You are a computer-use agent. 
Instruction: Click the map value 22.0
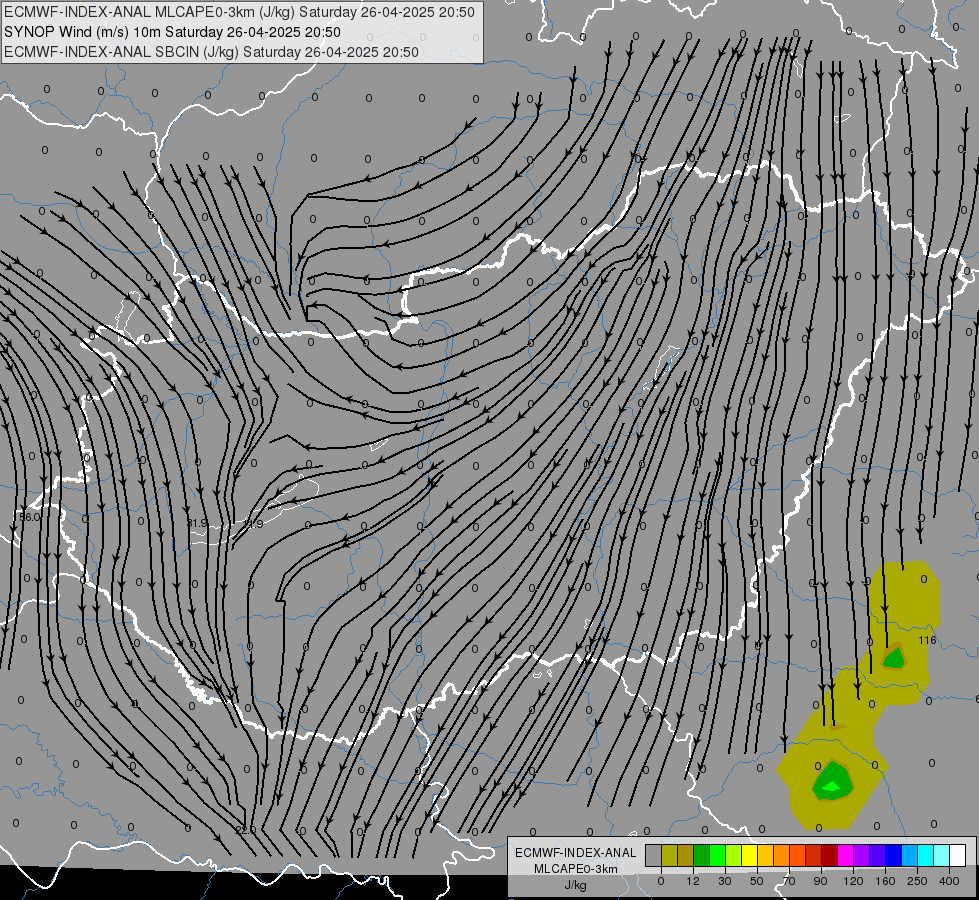(x=246, y=830)
